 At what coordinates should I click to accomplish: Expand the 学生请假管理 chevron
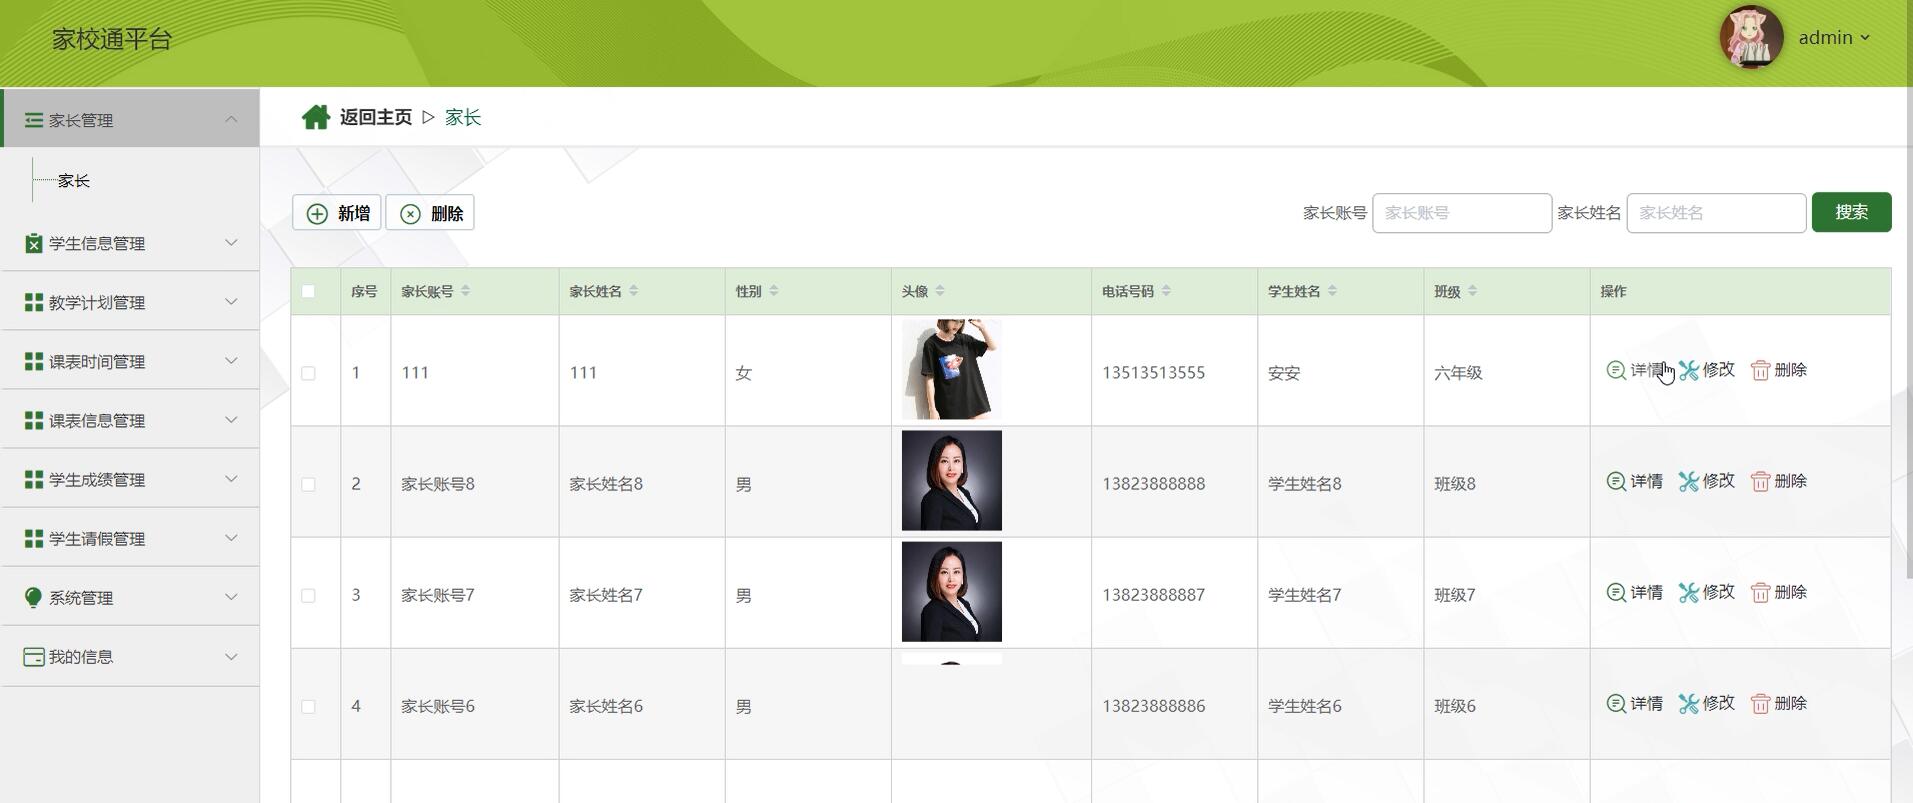[231, 537]
